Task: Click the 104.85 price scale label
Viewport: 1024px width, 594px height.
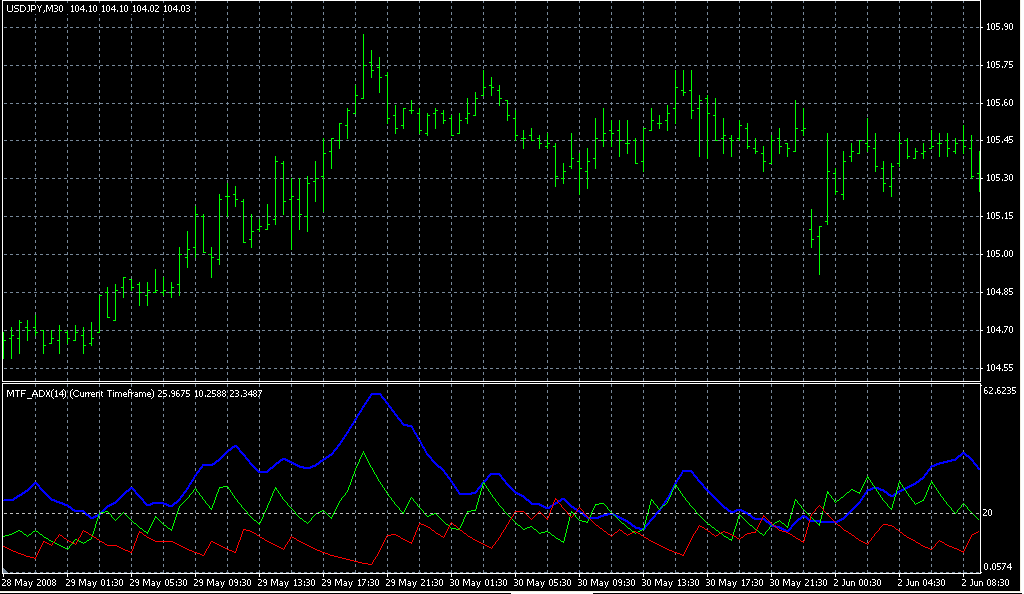Action: [x=999, y=292]
